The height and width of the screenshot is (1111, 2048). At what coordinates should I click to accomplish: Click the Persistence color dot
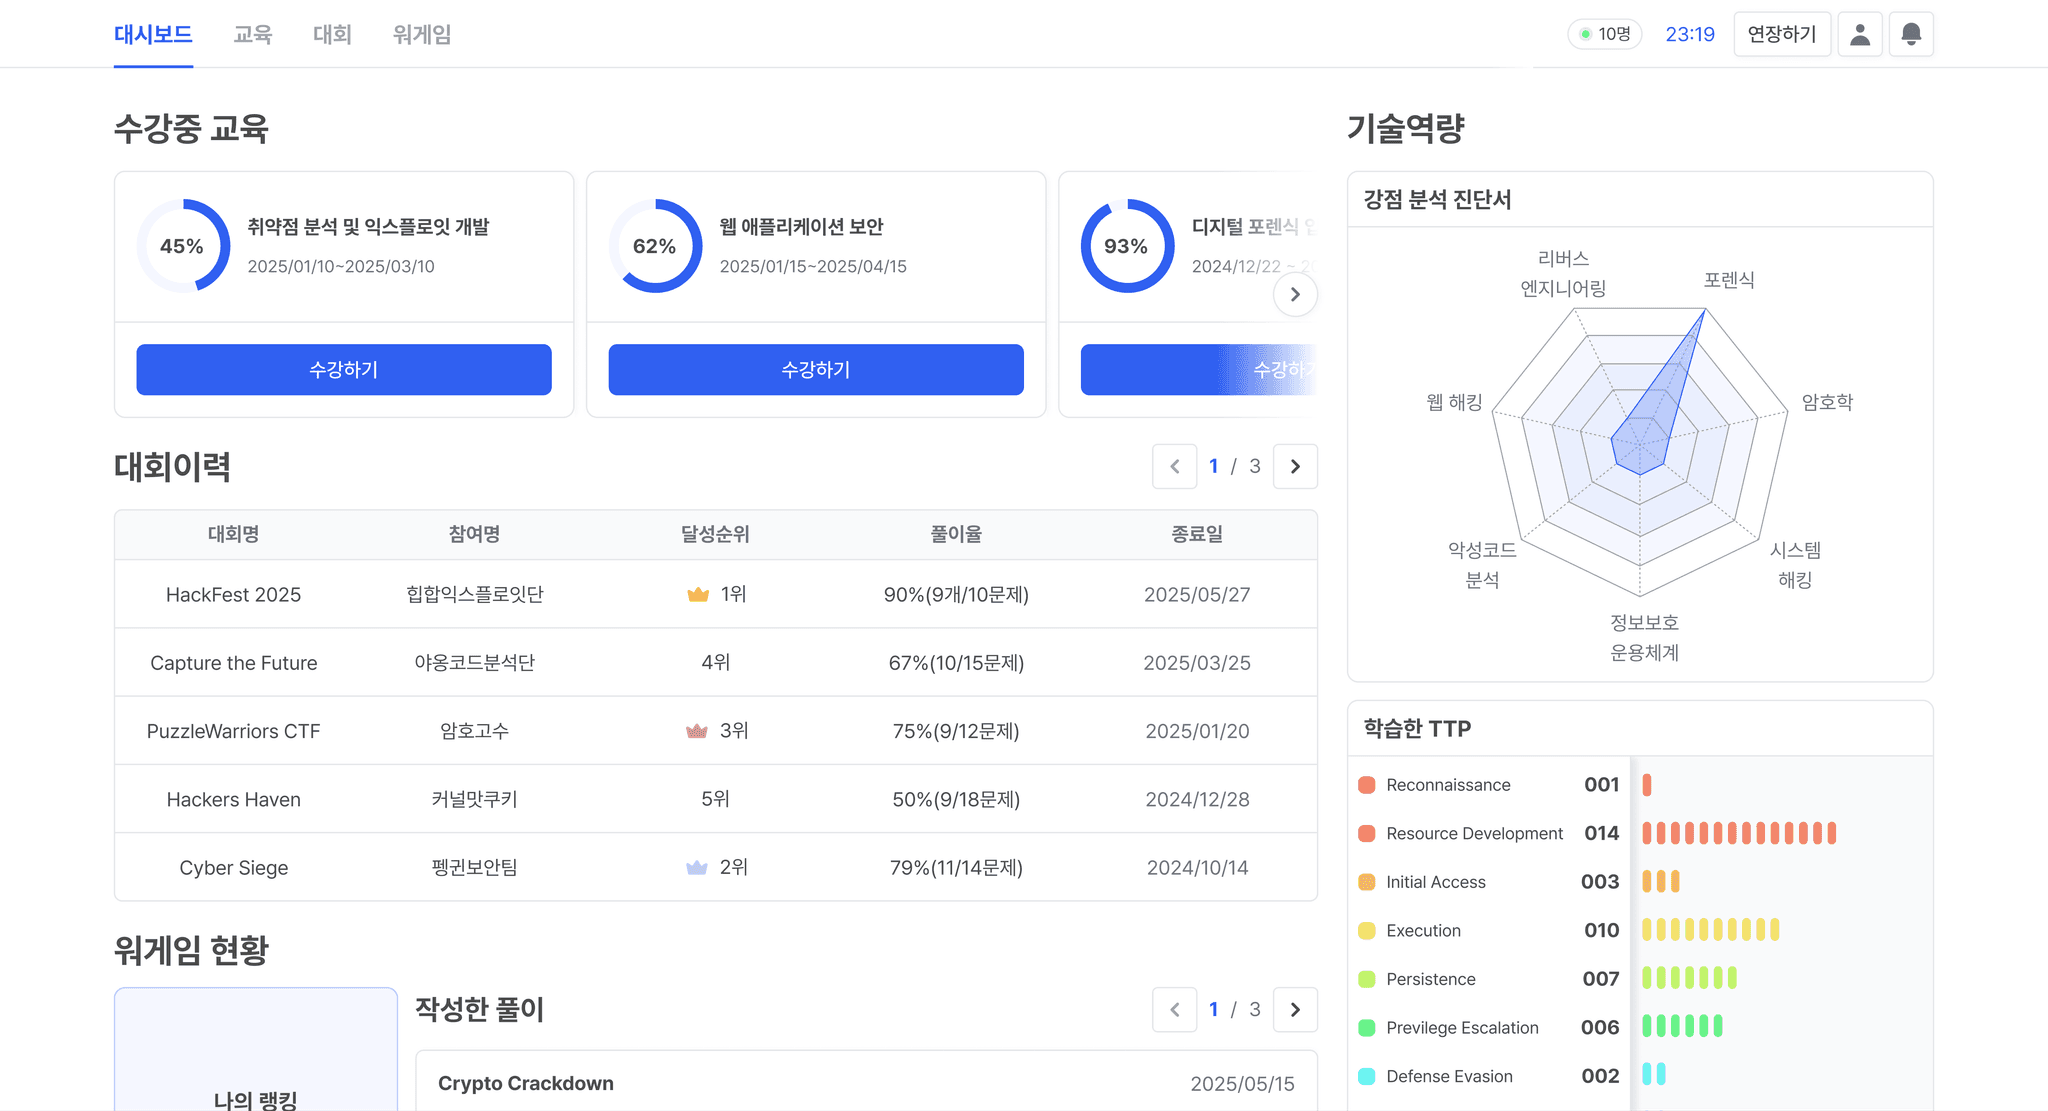1367,979
